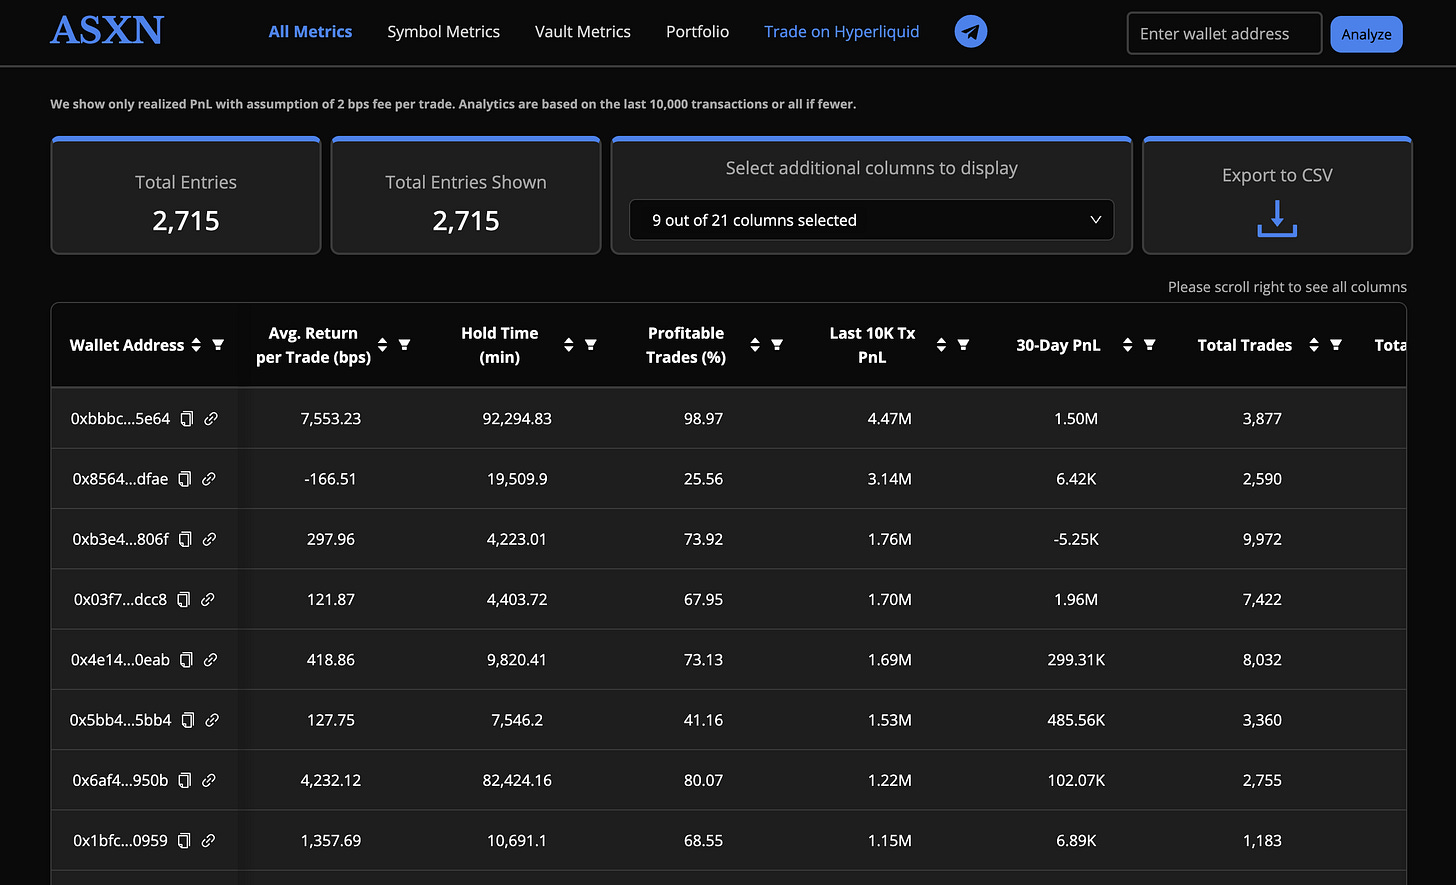1456x885 pixels.
Task: Open link icon for wallet 0x5bb4...5bb4
Action: point(212,720)
